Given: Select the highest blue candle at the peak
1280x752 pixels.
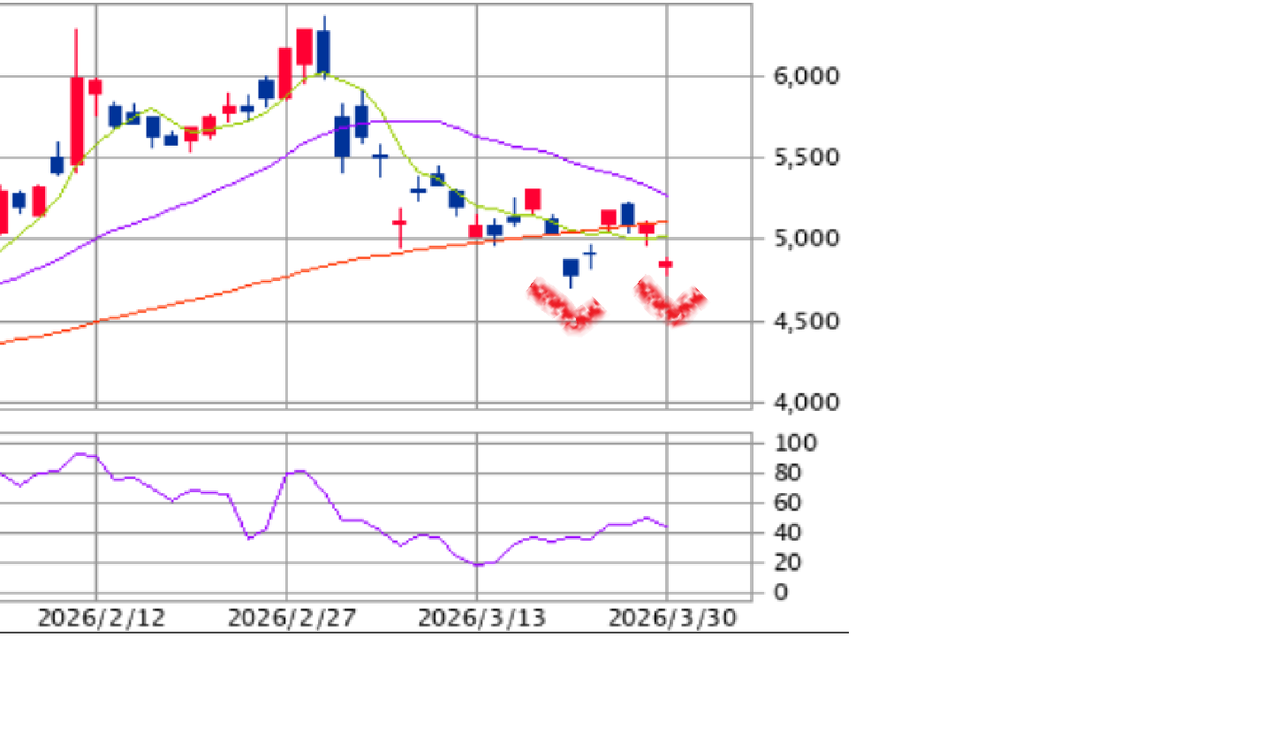Looking at the screenshot, I should coord(323,50).
